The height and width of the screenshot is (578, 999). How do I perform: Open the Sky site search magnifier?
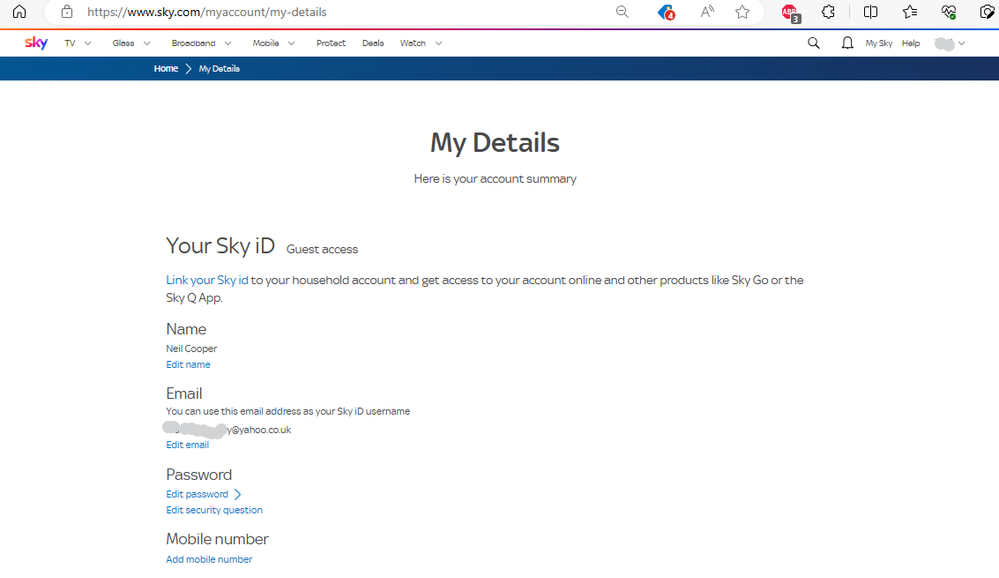click(x=814, y=43)
